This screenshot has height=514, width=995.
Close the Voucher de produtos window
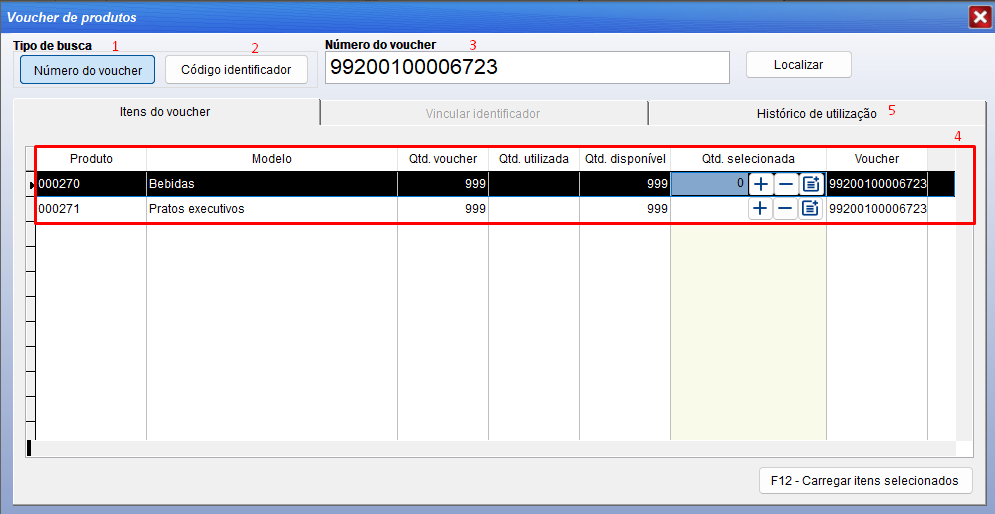click(x=978, y=17)
